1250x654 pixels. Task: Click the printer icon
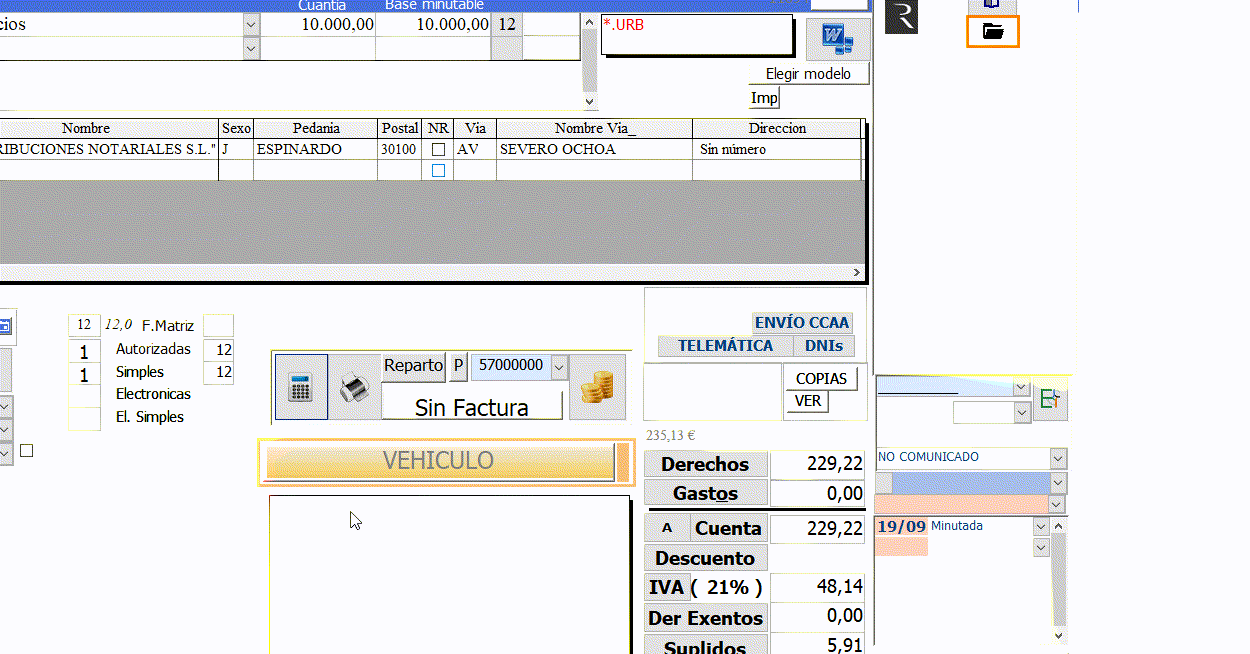click(x=354, y=387)
